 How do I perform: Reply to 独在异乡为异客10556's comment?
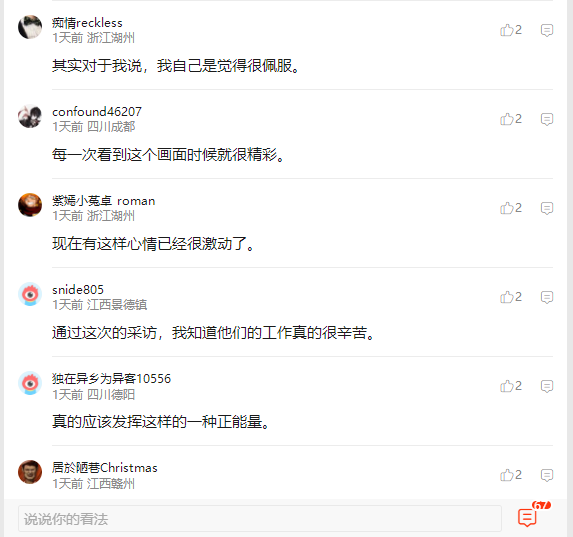(x=547, y=386)
